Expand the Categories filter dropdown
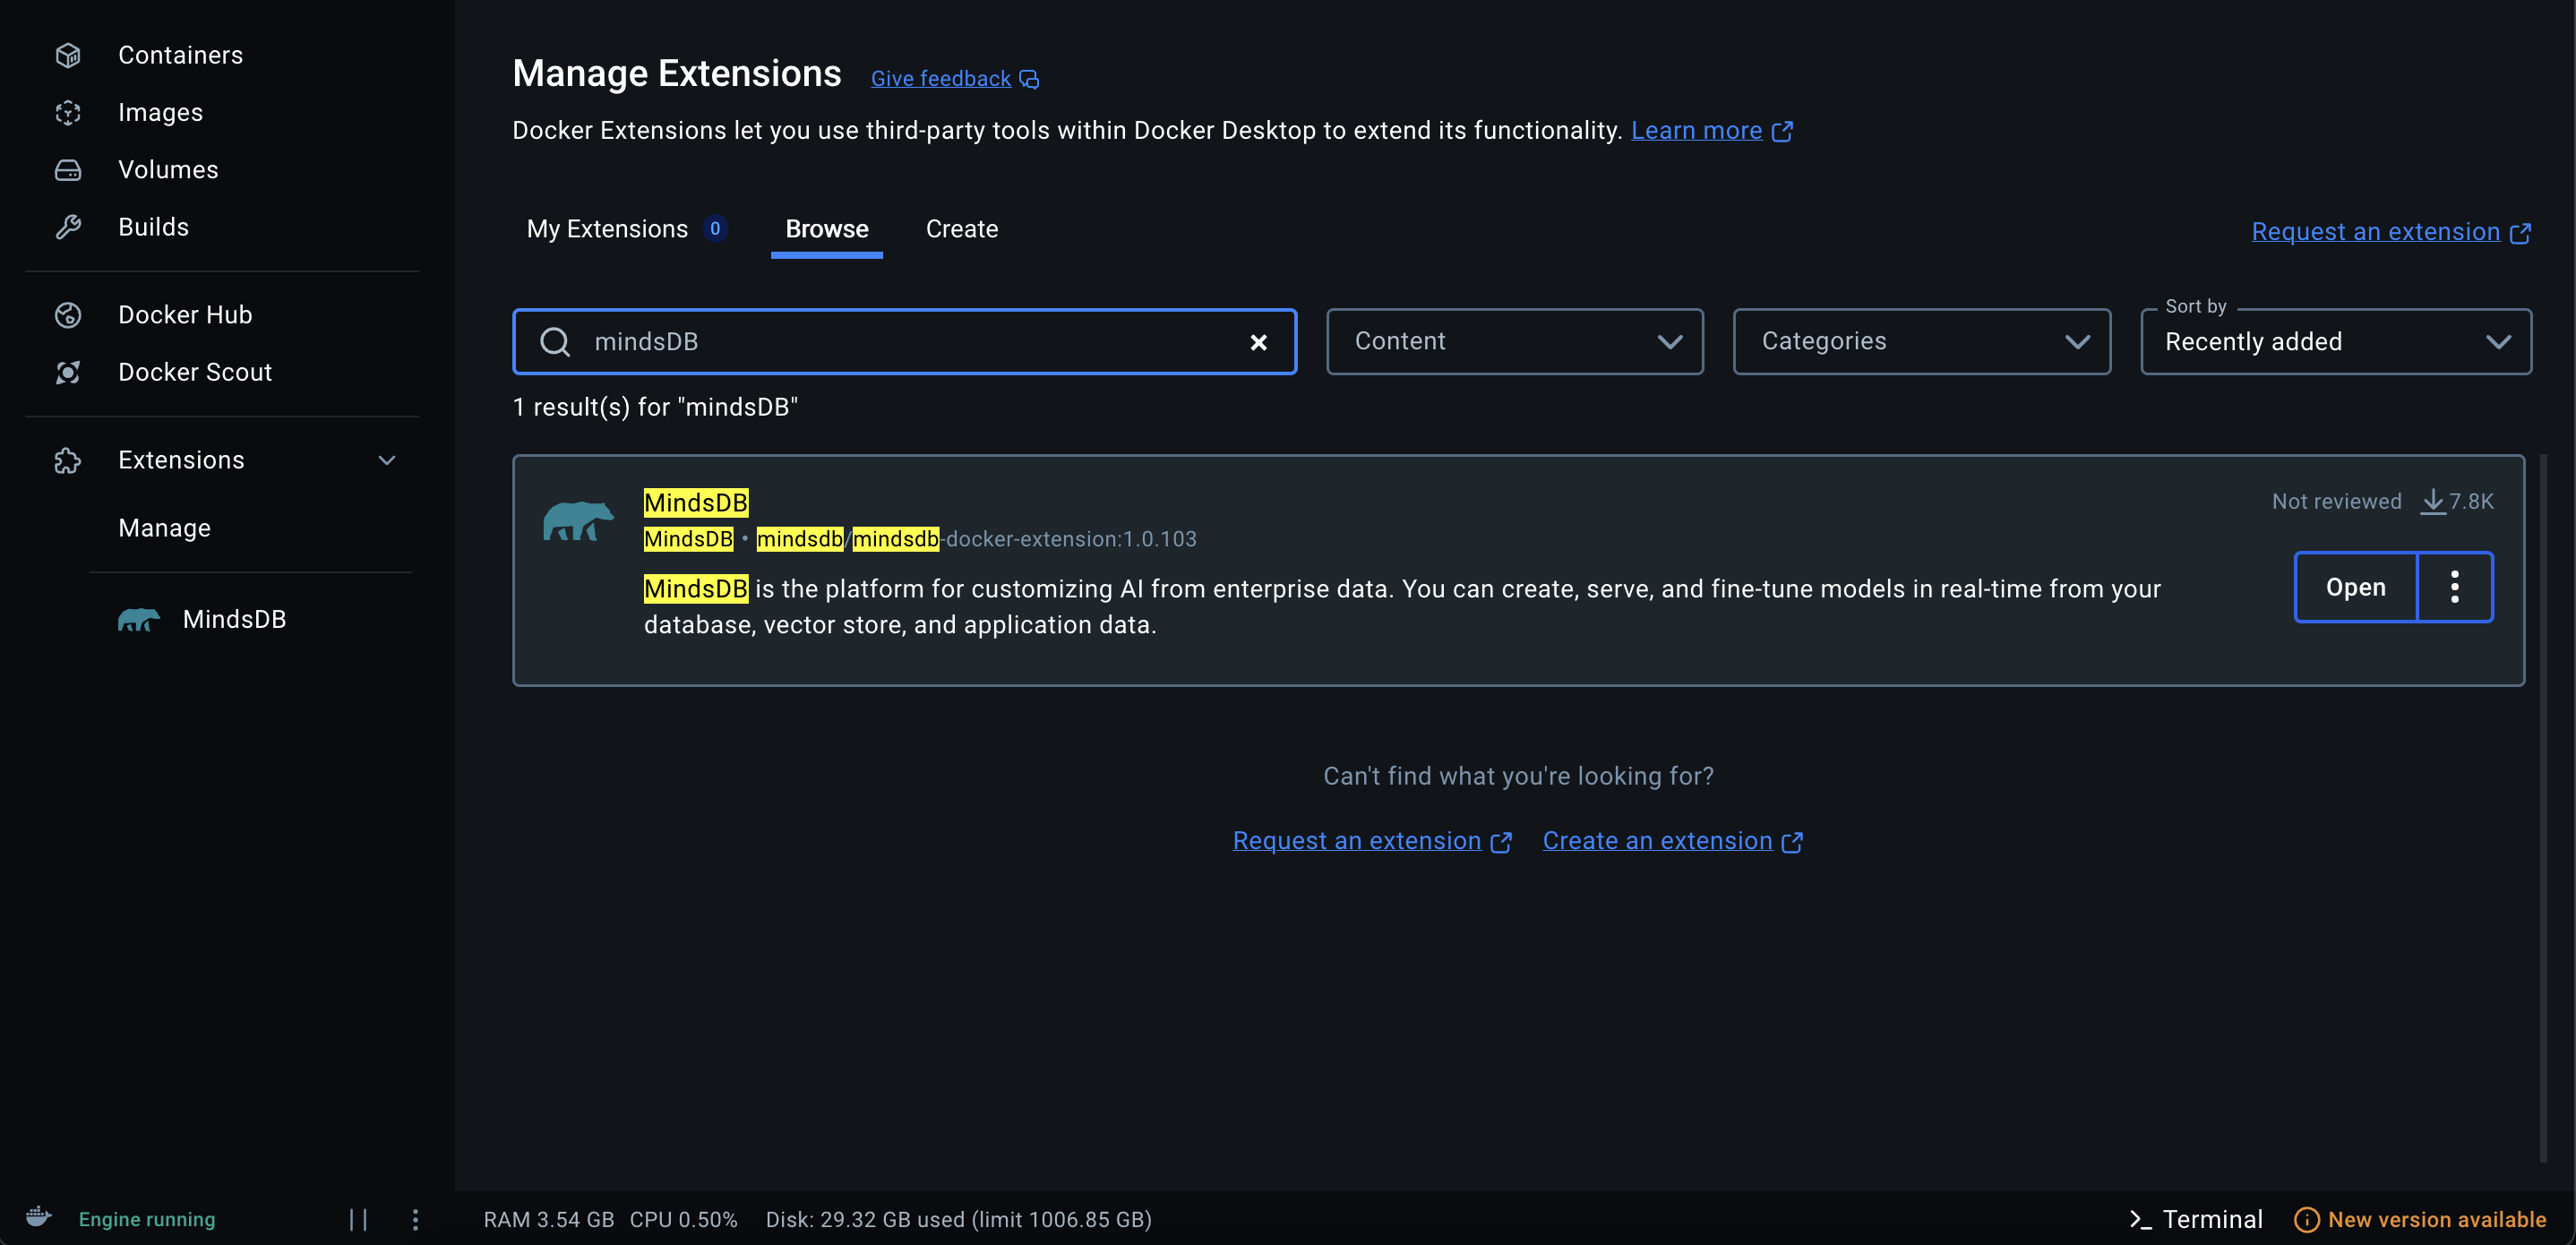The image size is (2576, 1245). 1921,342
